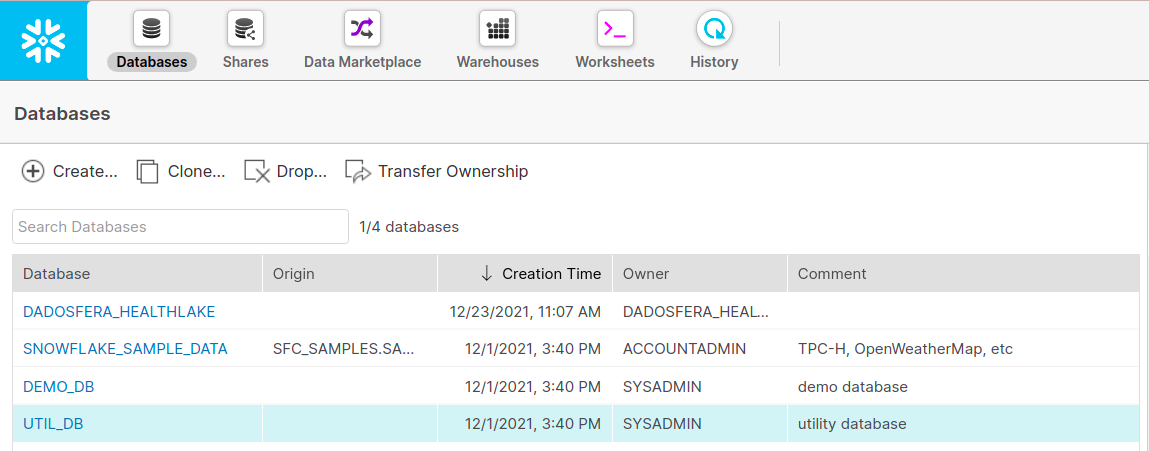Viewport: 1149px width, 451px height.
Task: Switch to the Warehouses tab label
Action: [498, 62]
